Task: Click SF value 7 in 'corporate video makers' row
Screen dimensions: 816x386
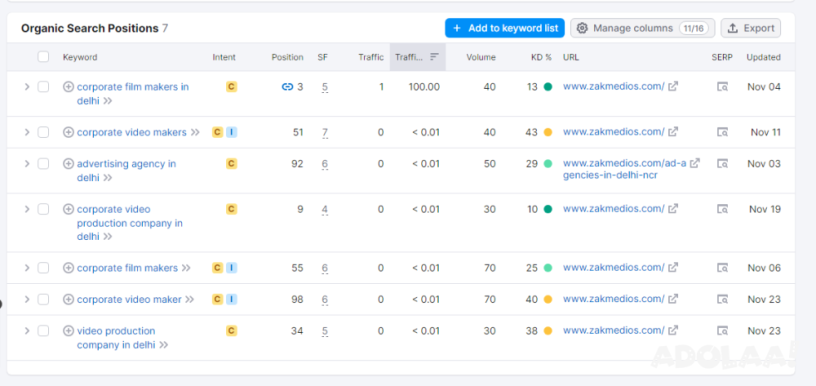Action: click(325, 133)
